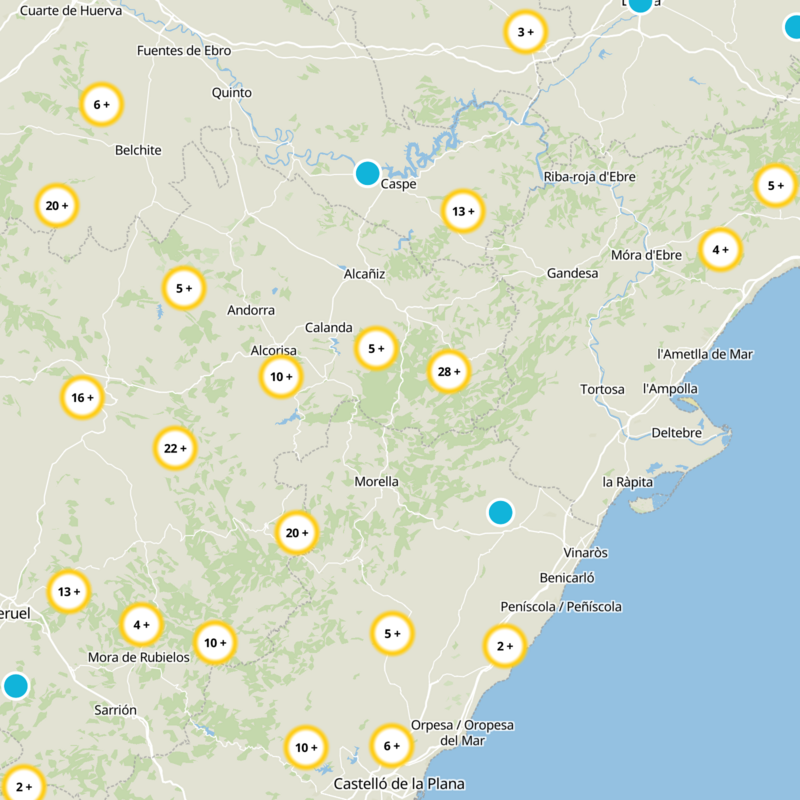The height and width of the screenshot is (800, 800).
Task: Expand the 13+ cluster near Caspe
Action: pos(463,211)
